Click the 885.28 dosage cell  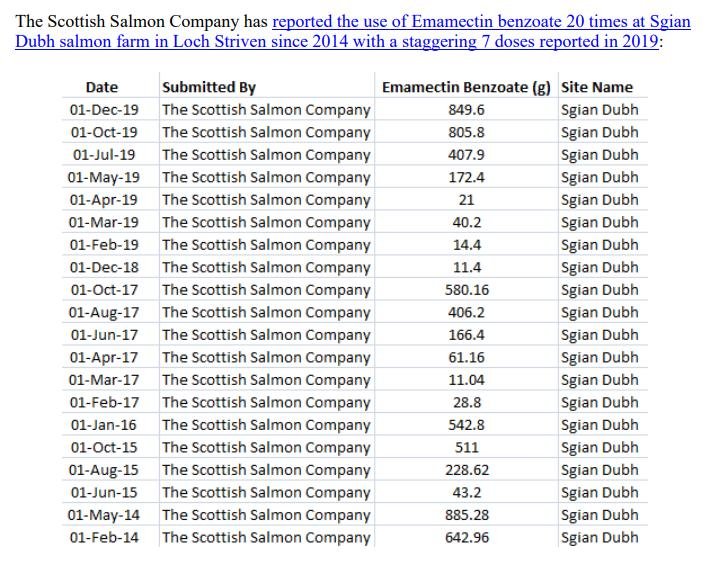pos(466,515)
